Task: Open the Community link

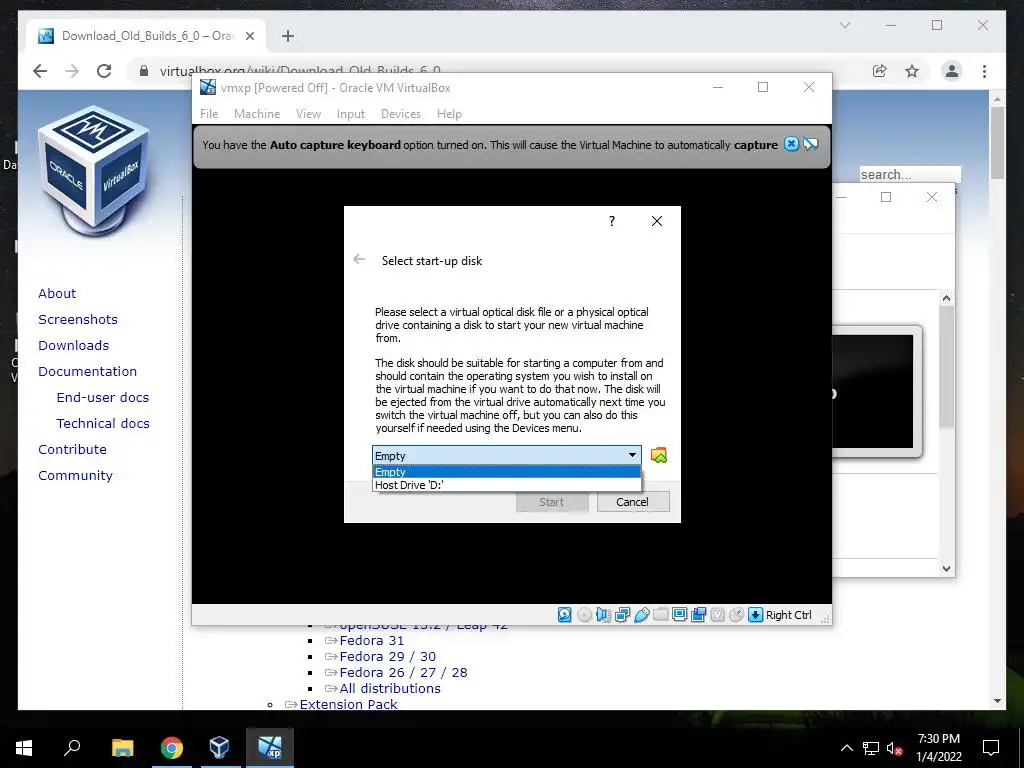Action: [75, 476]
